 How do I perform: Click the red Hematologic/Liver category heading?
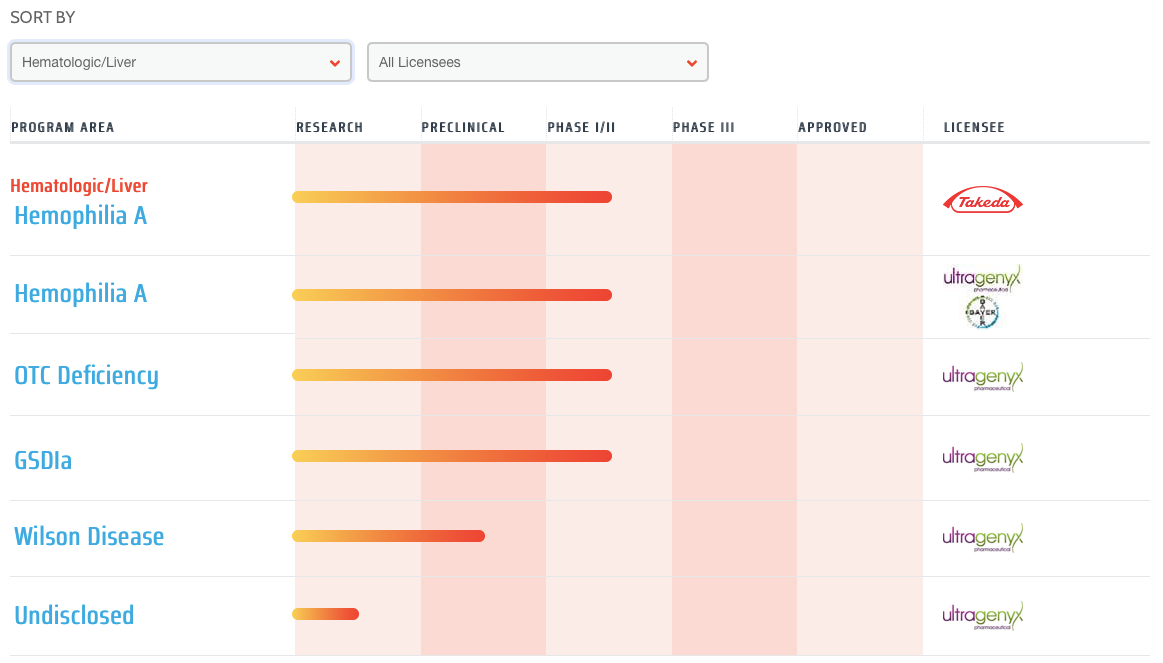(x=79, y=186)
